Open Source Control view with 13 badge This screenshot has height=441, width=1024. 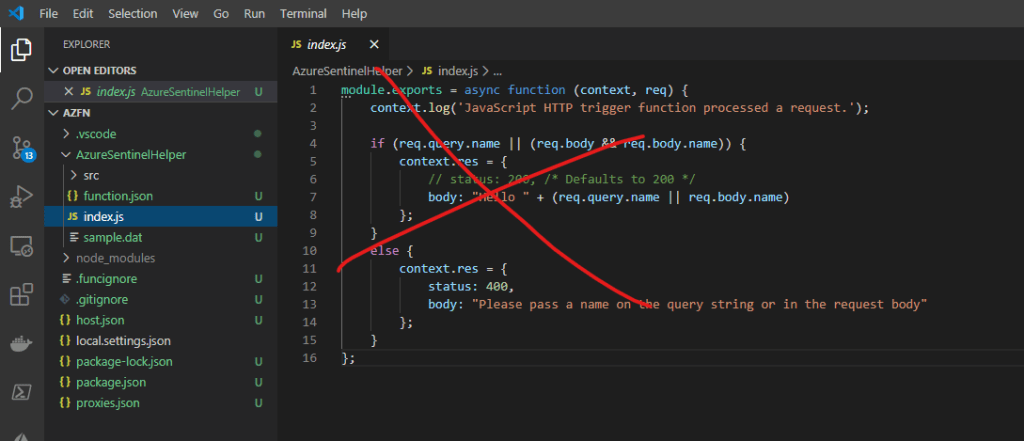(21, 148)
